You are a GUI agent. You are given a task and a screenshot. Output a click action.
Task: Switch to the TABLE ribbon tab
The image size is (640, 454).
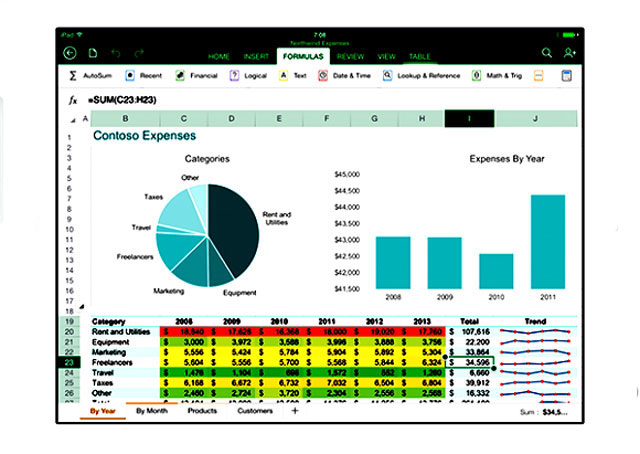pyautogui.click(x=420, y=56)
